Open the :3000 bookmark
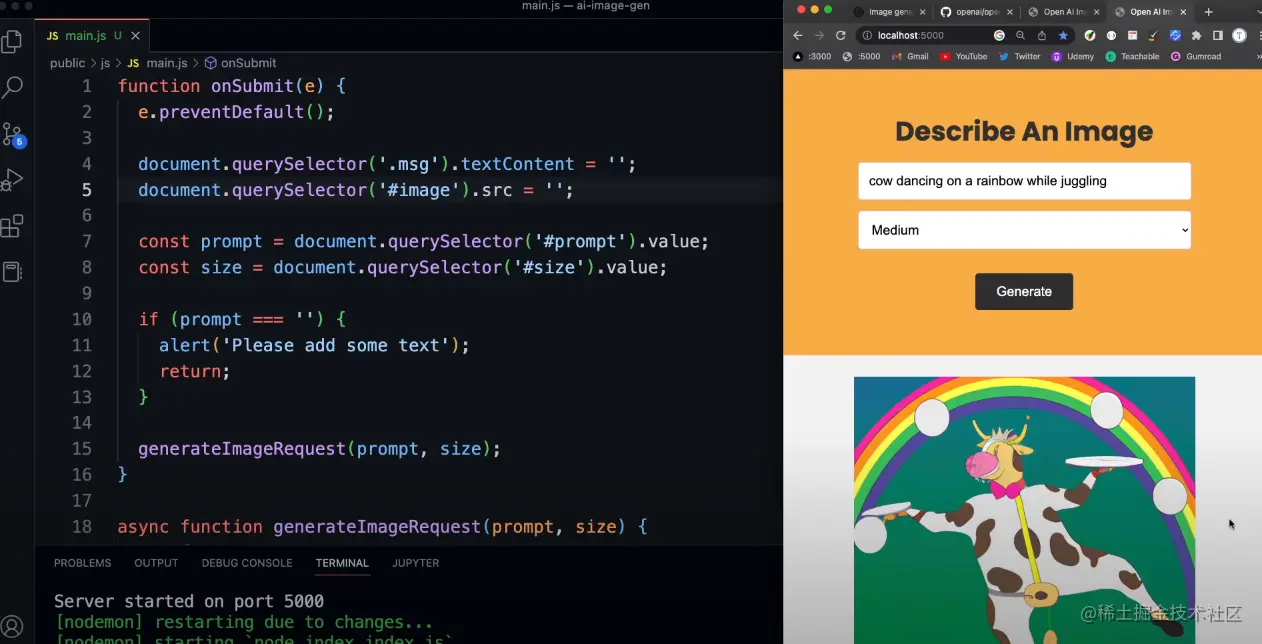The image size is (1262, 644). click(x=812, y=56)
